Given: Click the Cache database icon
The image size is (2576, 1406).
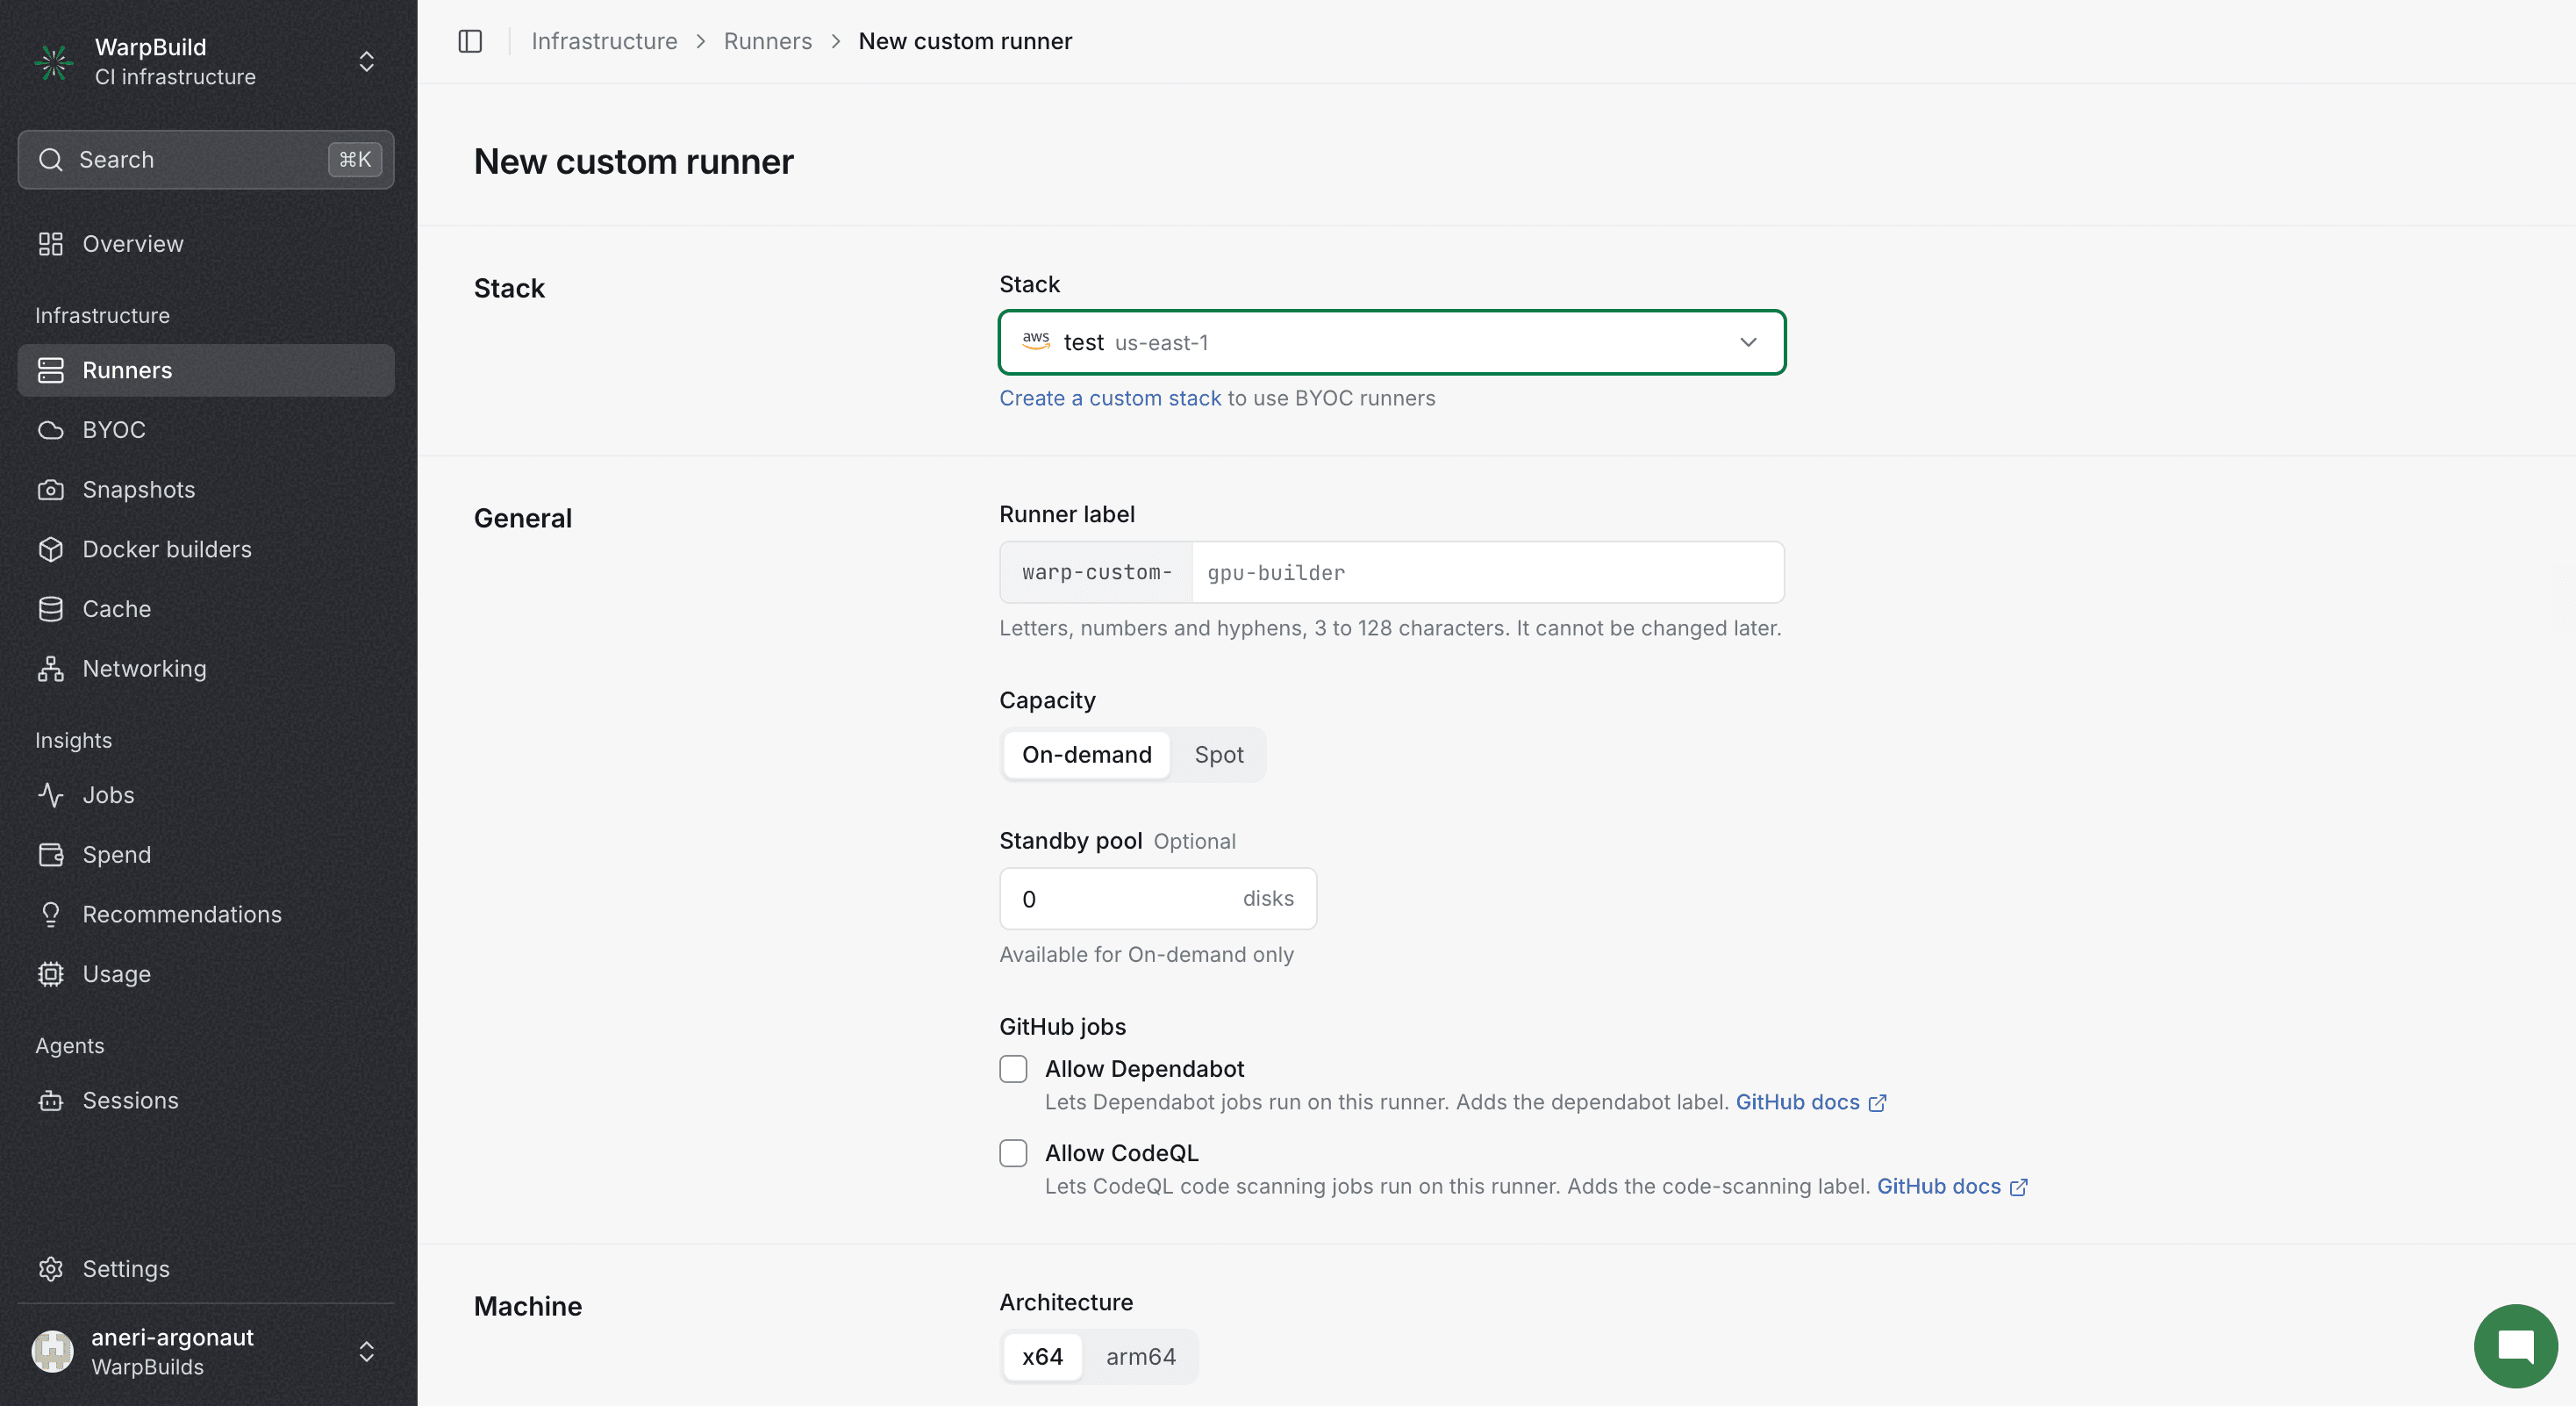Looking at the screenshot, I should 51,609.
